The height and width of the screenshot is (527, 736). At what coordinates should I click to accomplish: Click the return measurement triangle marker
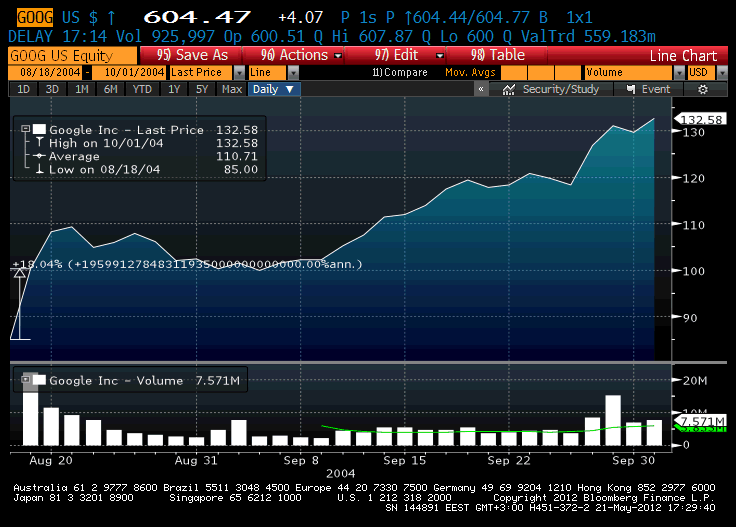(19, 273)
